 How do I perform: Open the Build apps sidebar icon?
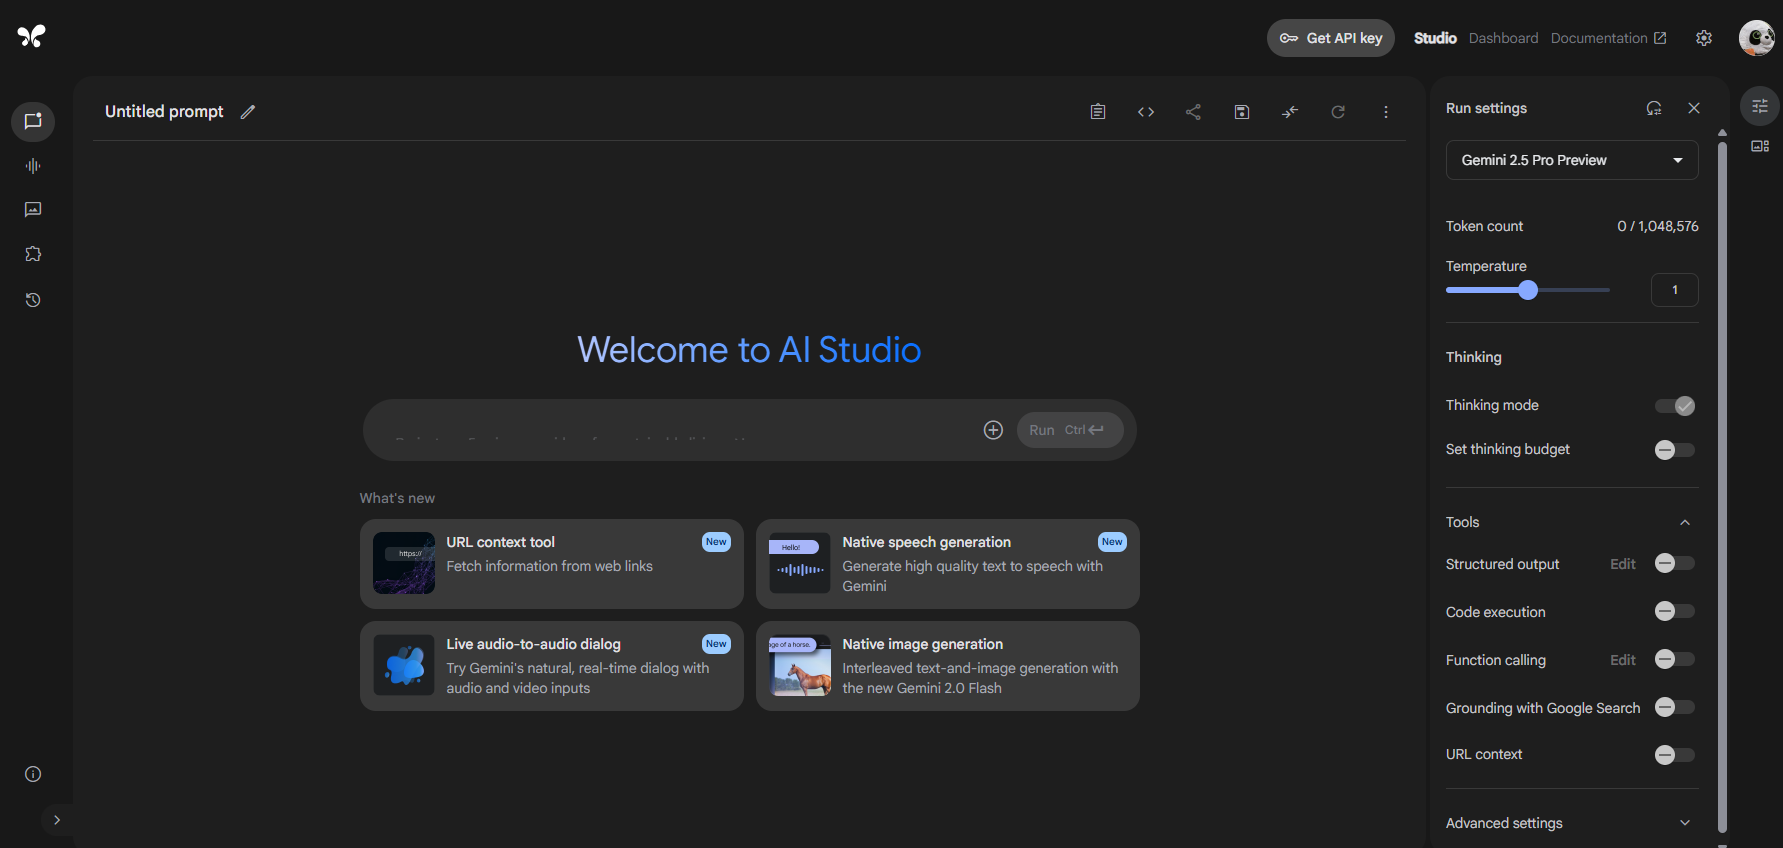(33, 254)
